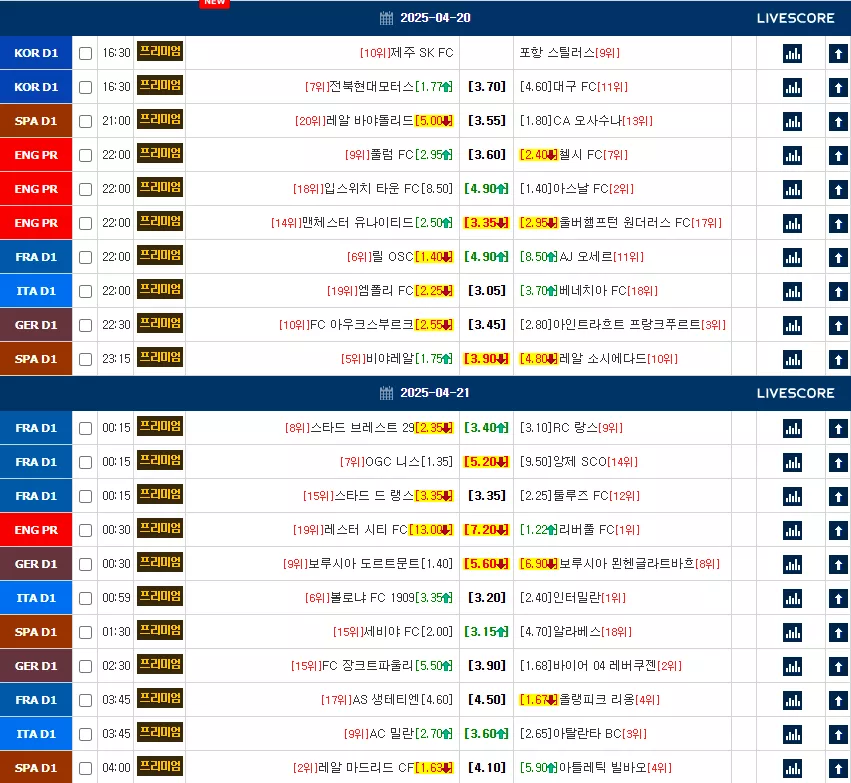The width and height of the screenshot is (851, 783).
Task: Tick checkbox for Dortmund vs Mönchengladbach match
Action: pos(85,564)
